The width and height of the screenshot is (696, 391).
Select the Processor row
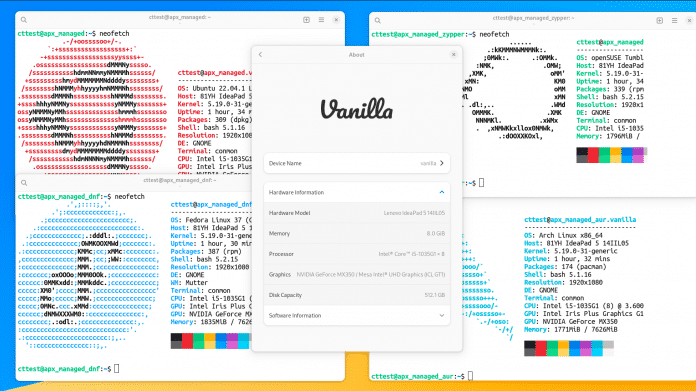[x=356, y=254]
